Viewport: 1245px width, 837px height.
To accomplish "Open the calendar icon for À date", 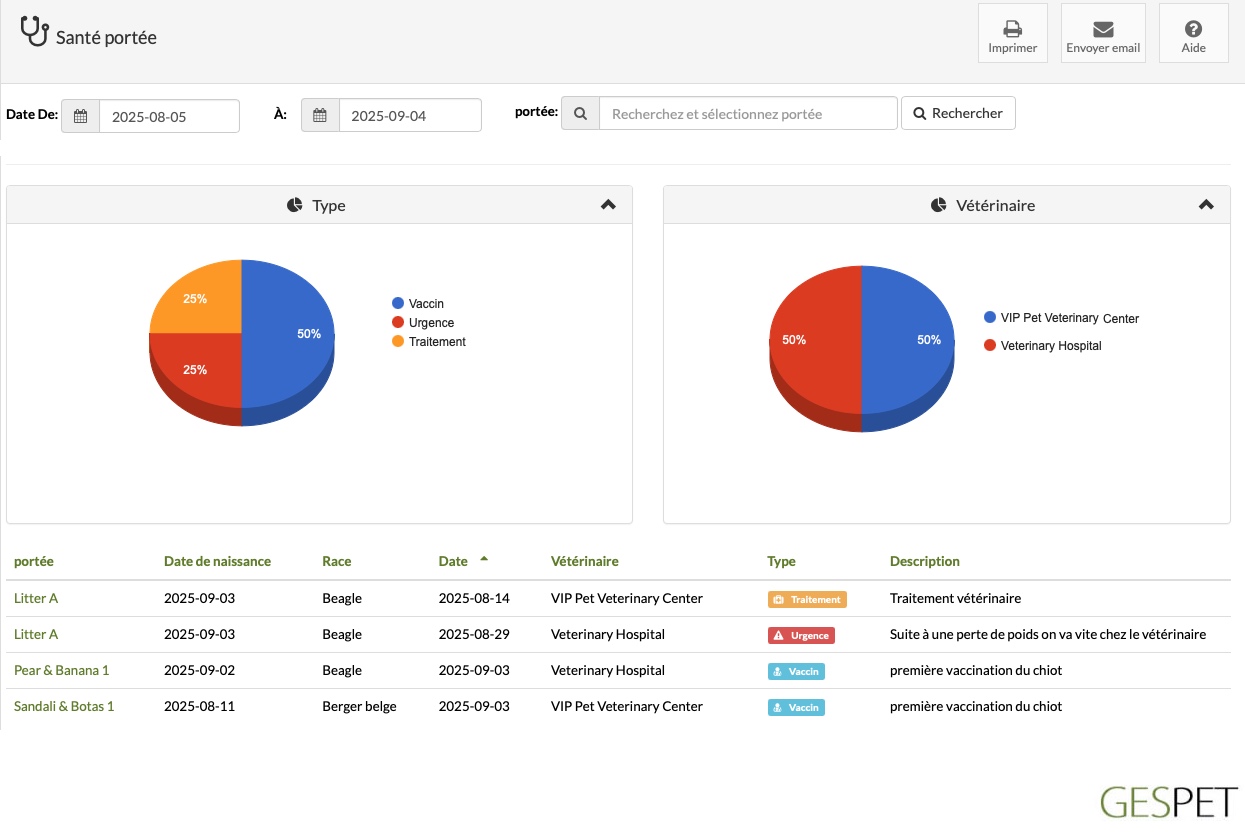I will (x=320, y=115).
